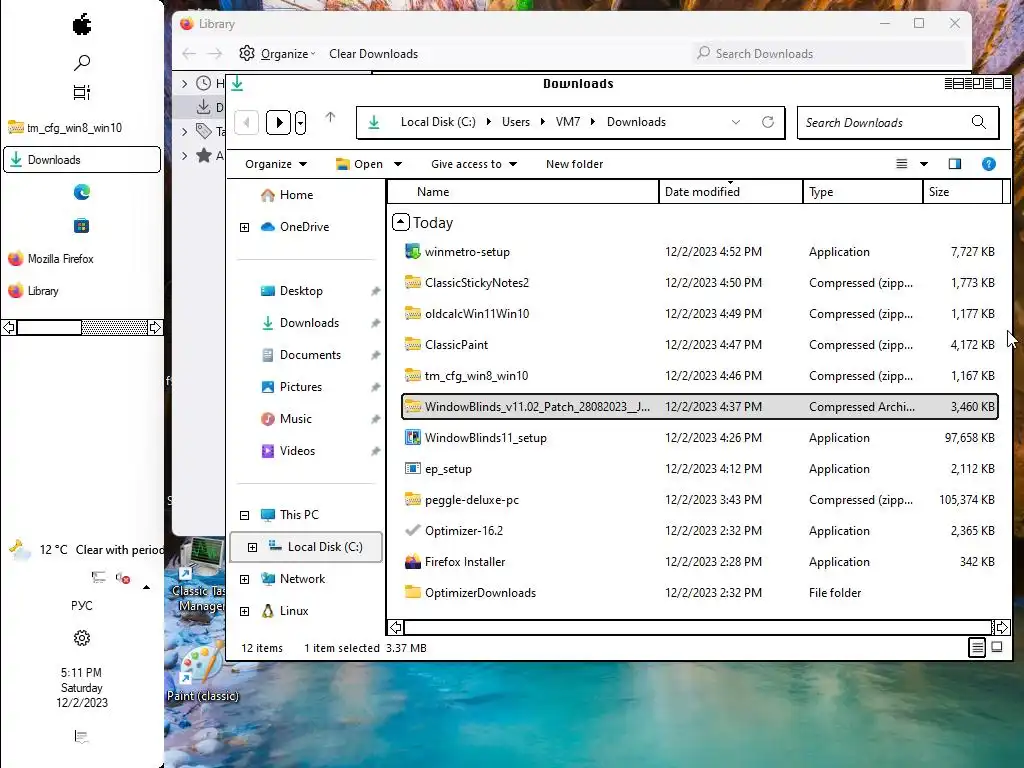Switch to large icons view in status bar
This screenshot has width=1024, height=768.
point(997,647)
